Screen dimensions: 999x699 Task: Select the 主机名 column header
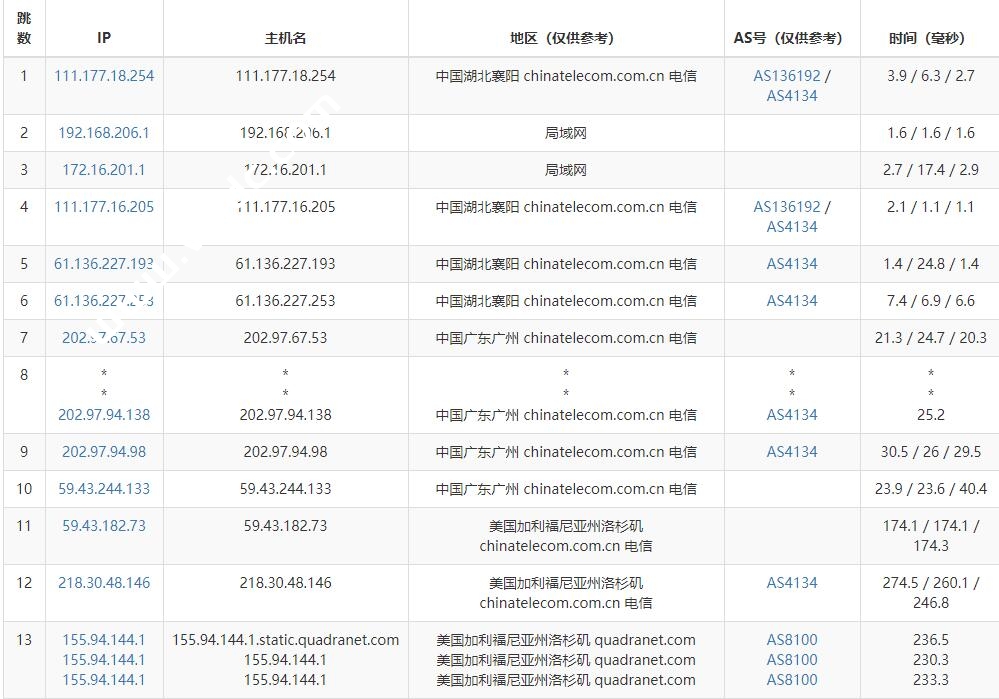click(285, 38)
